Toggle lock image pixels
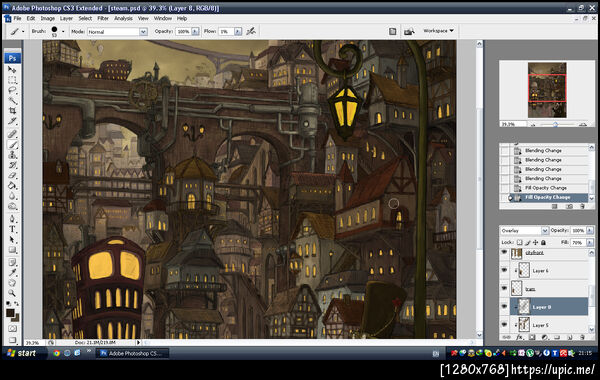The width and height of the screenshot is (600, 380). tap(527, 242)
